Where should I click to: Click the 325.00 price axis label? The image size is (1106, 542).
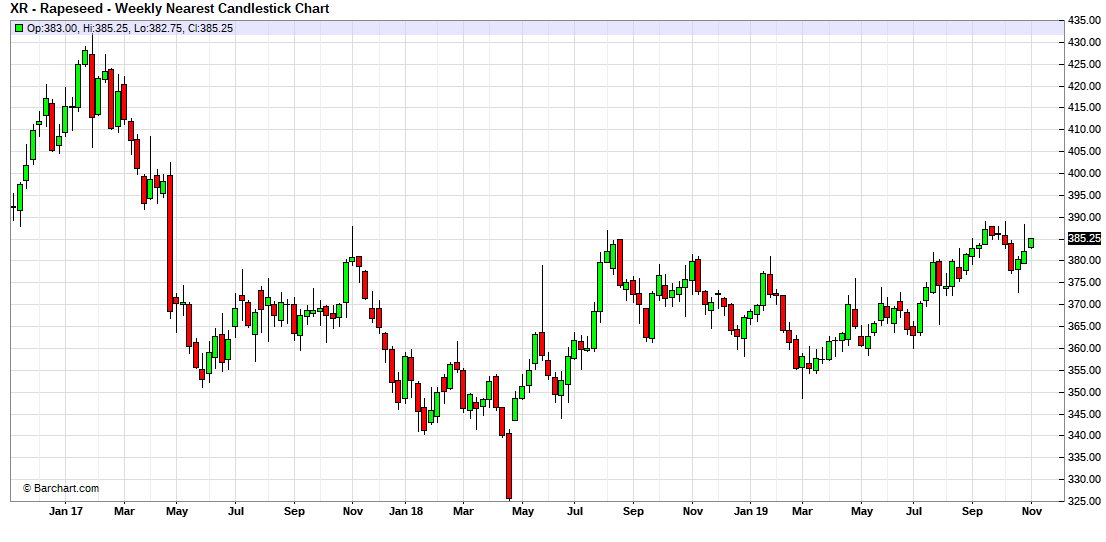pyautogui.click(x=1085, y=501)
